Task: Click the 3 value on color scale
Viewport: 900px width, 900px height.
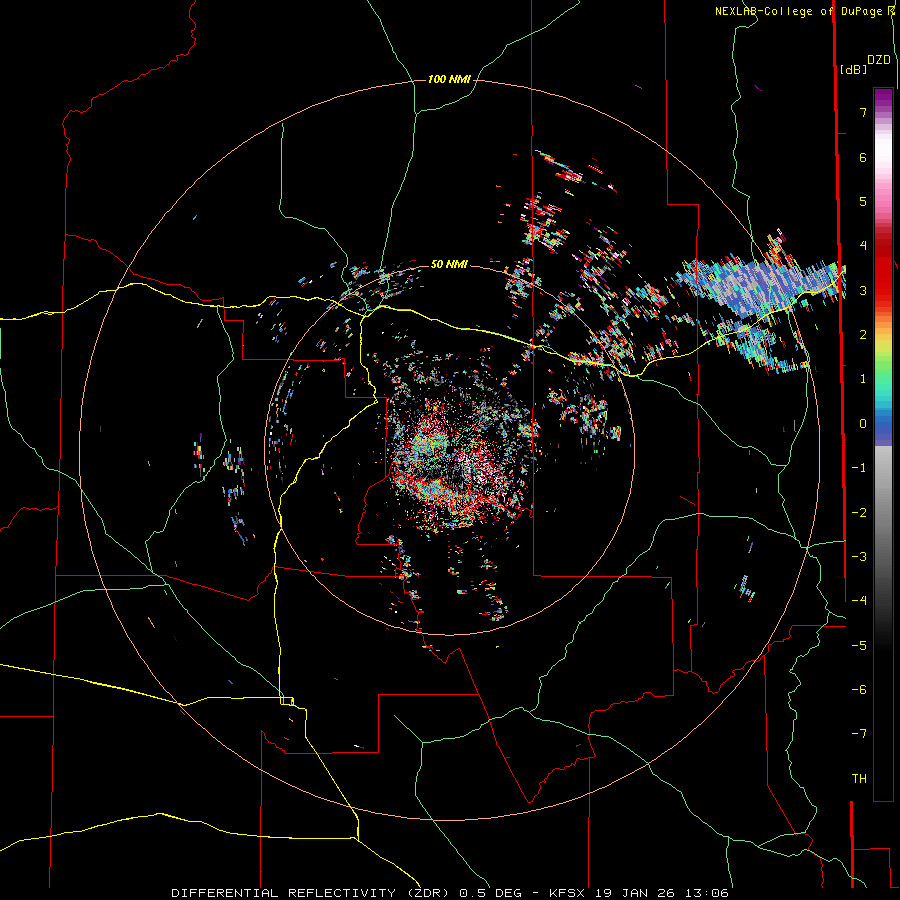Action: 863,290
